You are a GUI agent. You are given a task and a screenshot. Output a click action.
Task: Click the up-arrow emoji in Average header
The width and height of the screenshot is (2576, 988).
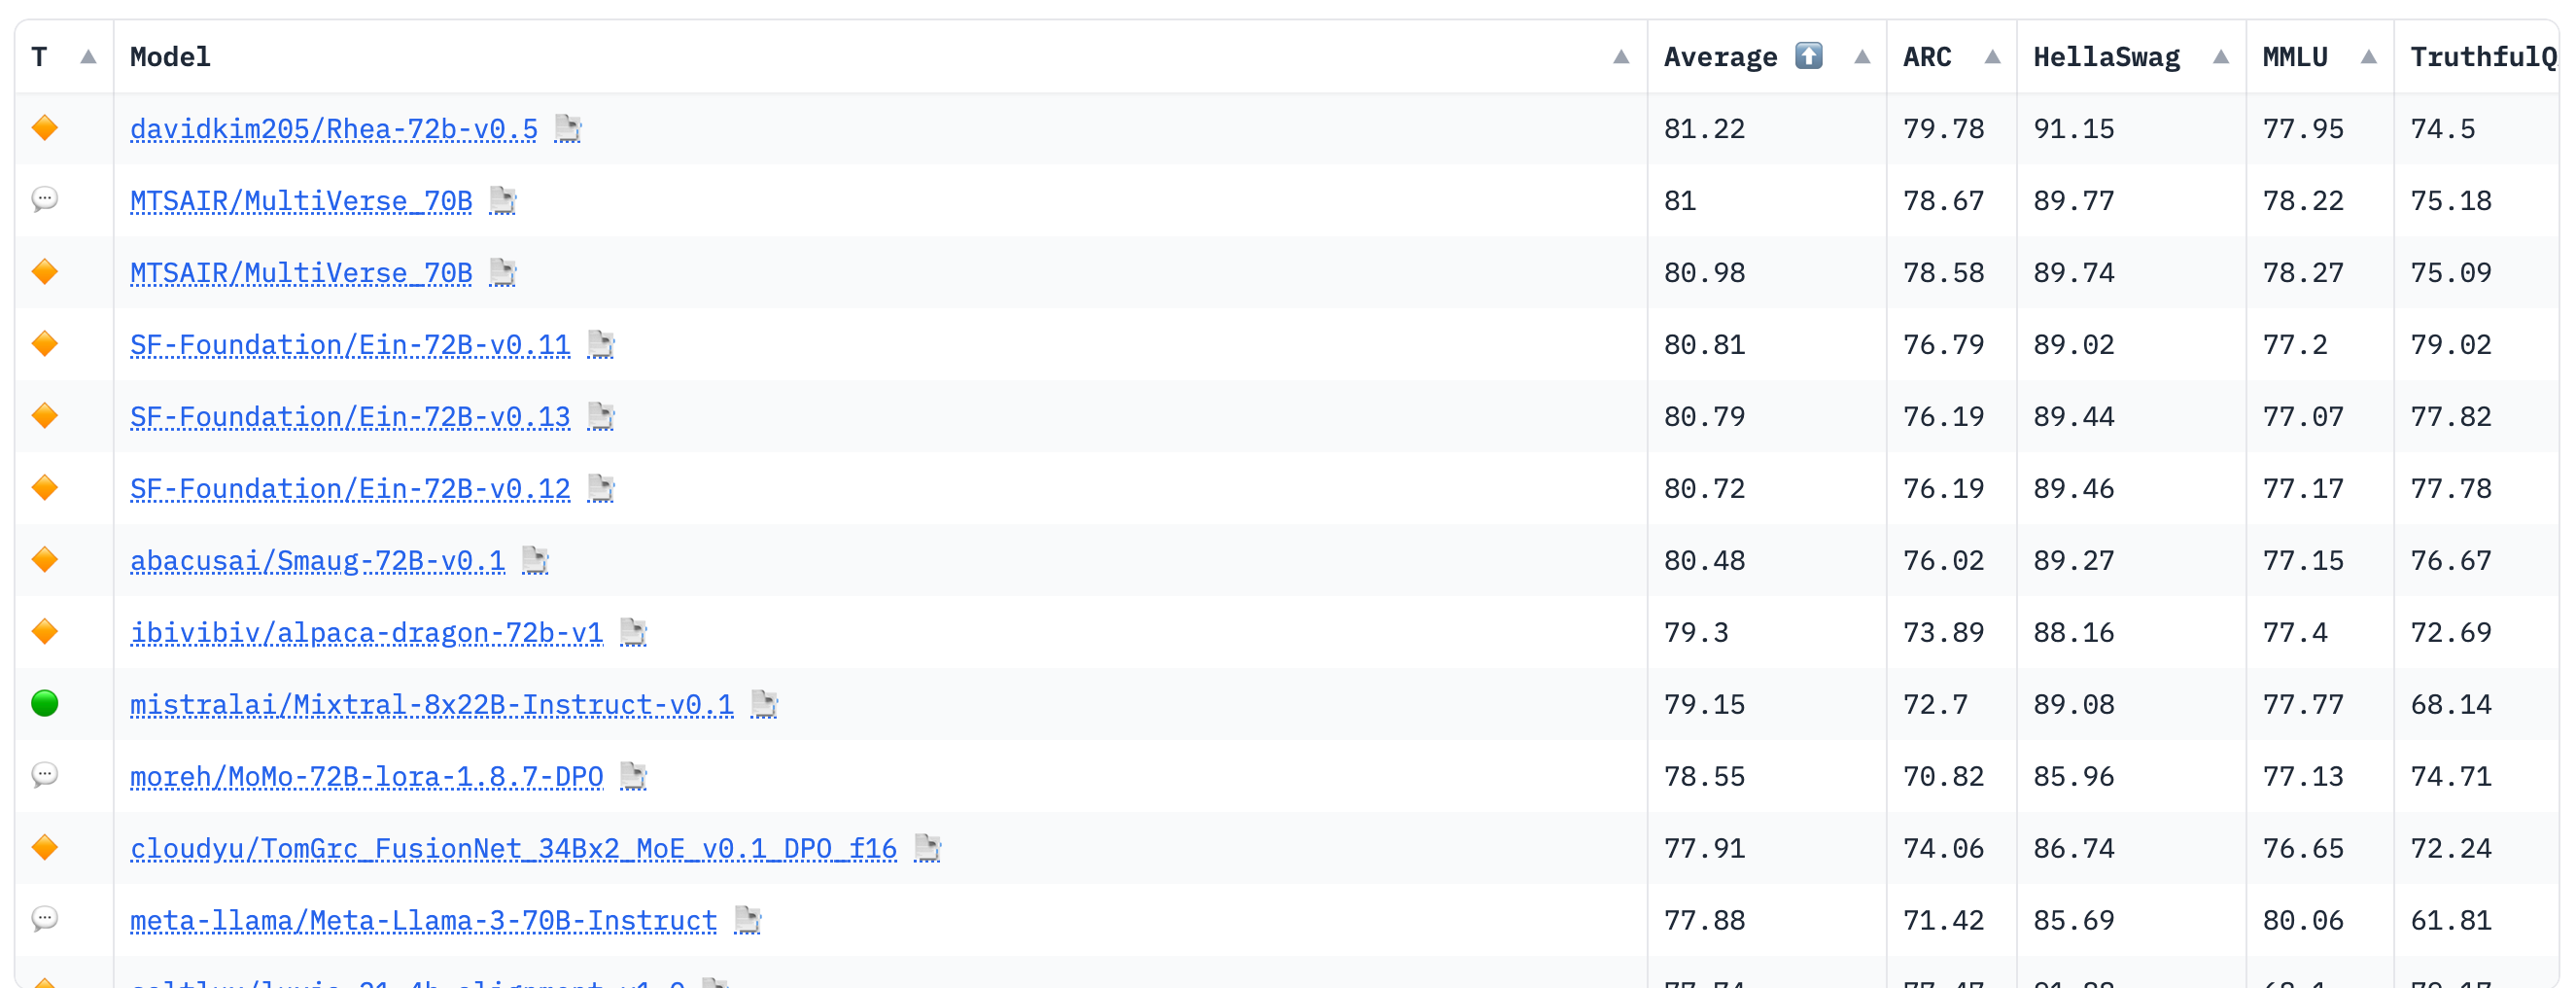pyautogui.click(x=1808, y=56)
